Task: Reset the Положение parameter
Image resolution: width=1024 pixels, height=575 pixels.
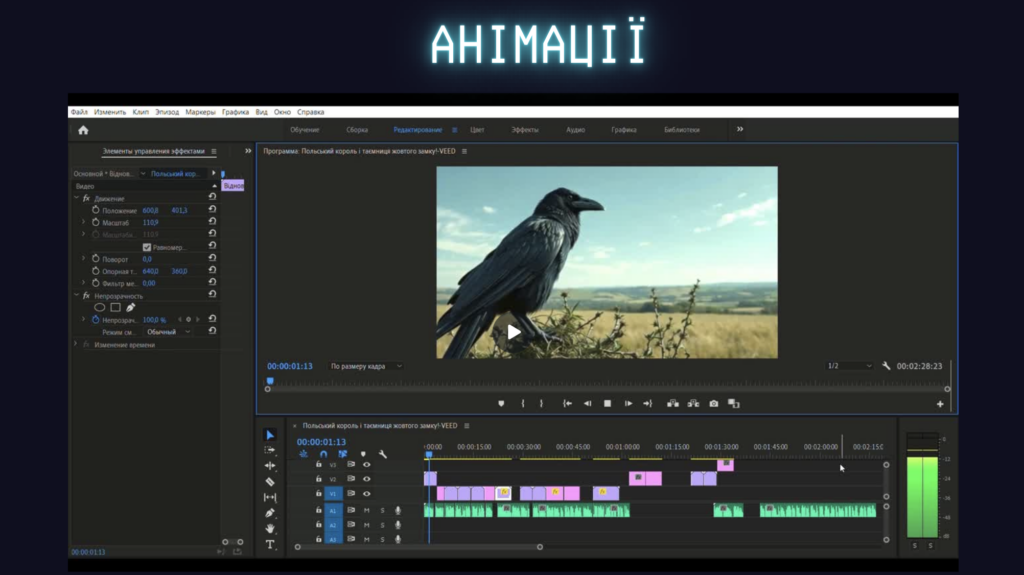Action: click(212, 210)
